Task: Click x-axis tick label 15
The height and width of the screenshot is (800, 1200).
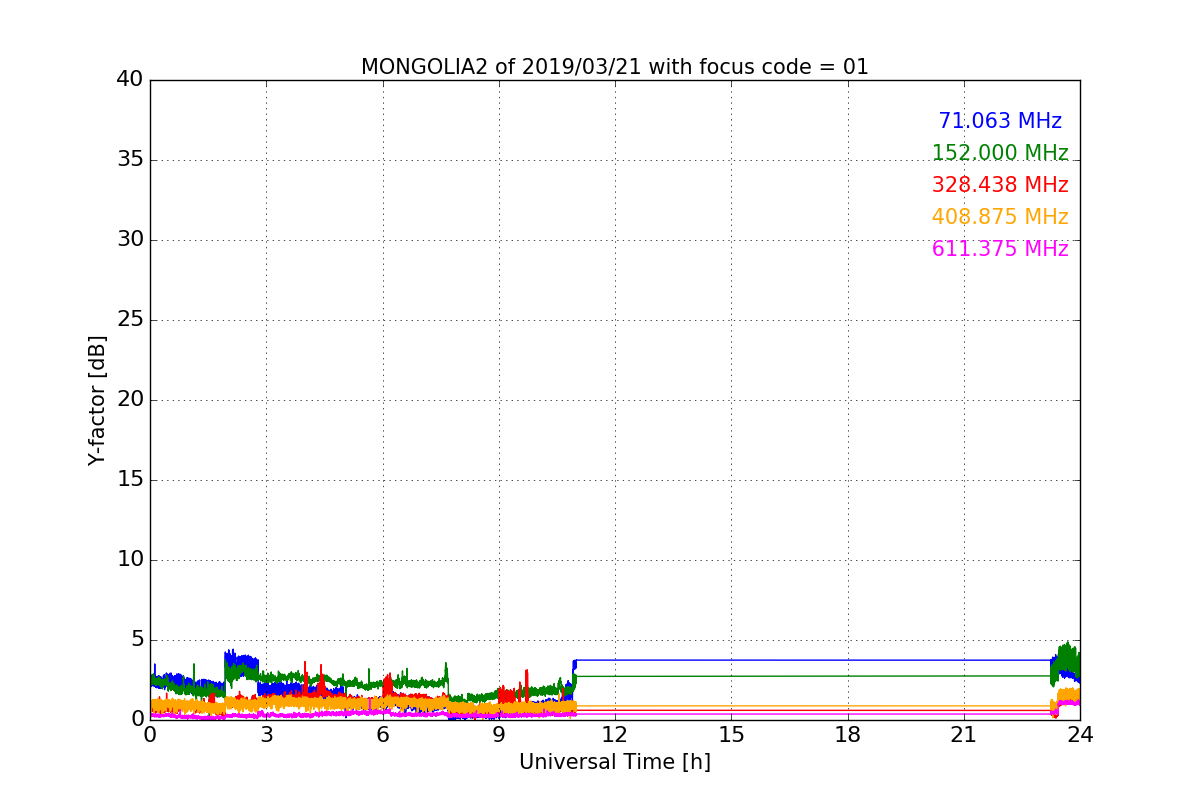Action: (731, 735)
